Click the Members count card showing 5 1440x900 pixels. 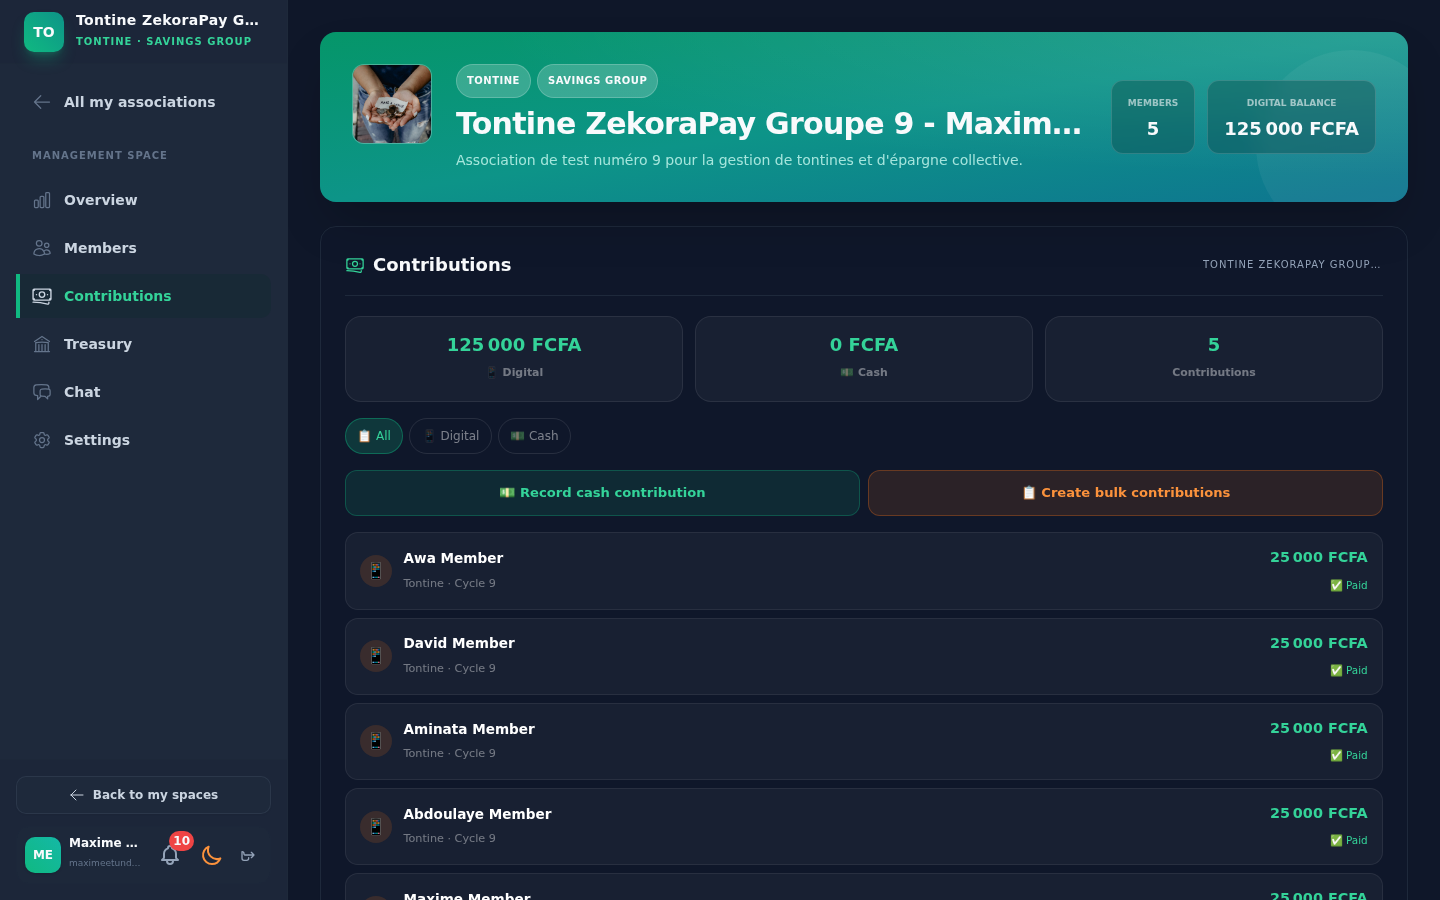[x=1153, y=117]
